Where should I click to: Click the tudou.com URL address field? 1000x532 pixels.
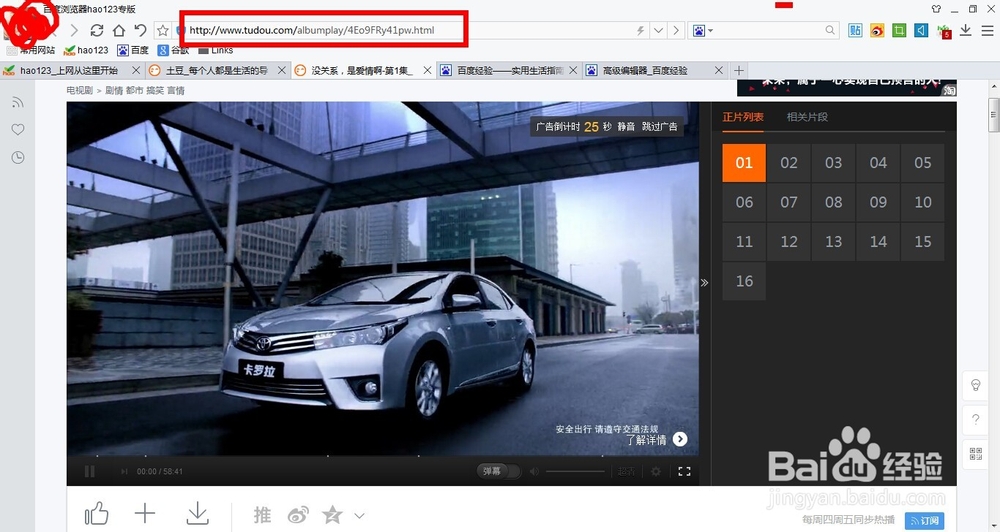tap(408, 30)
